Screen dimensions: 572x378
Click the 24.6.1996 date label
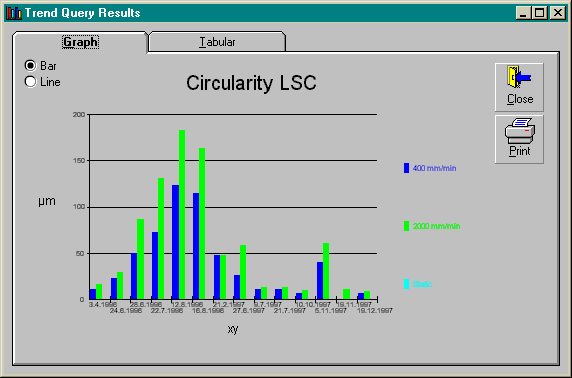(x=125, y=310)
